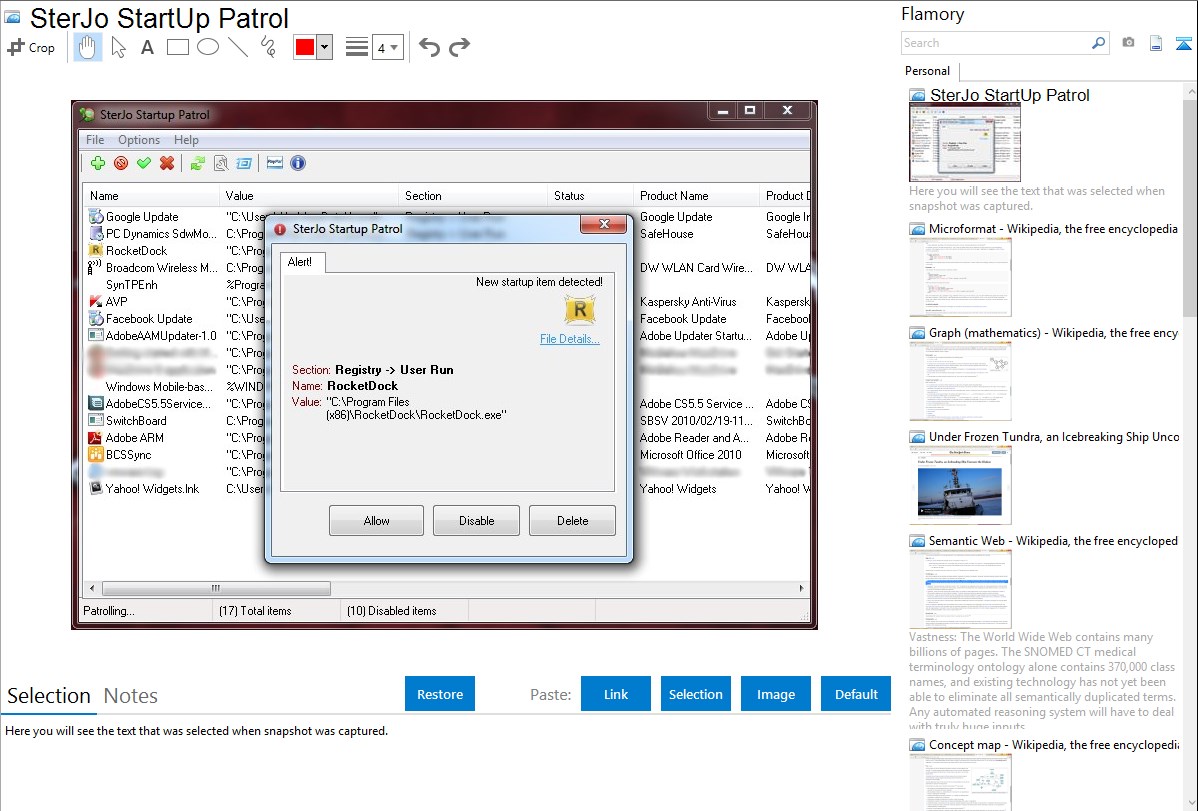The height and width of the screenshot is (811, 1198).
Task: Open the Graph (mathematics) snapshot thumbnail
Action: coord(960,381)
